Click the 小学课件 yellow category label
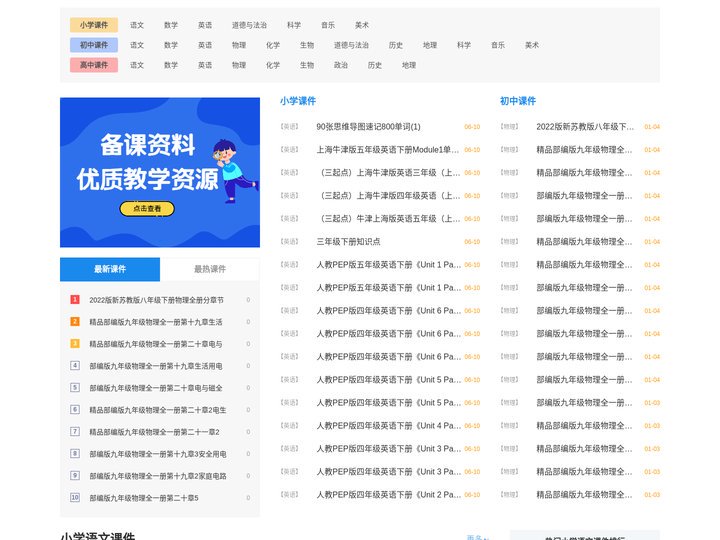Viewport: 720px width, 540px height. (x=94, y=25)
